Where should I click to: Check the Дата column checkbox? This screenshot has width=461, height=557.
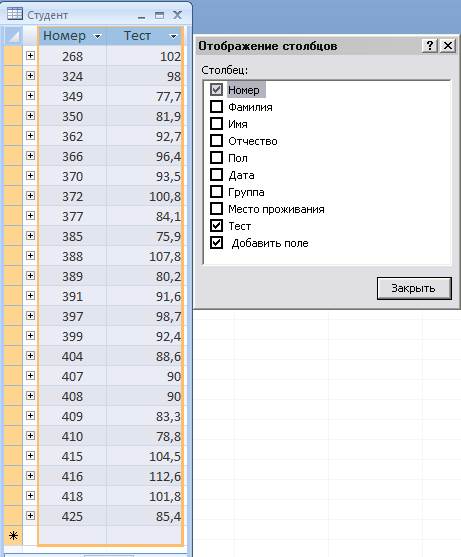216,175
